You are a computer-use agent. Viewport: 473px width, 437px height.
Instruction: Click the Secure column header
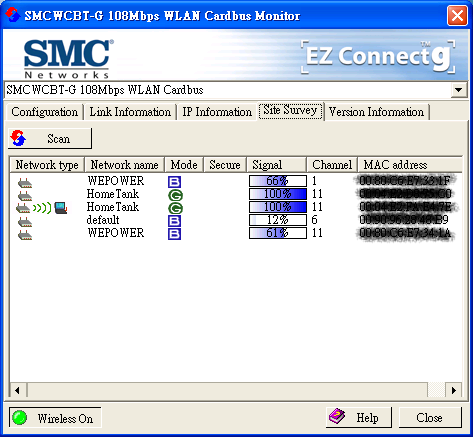coord(225,165)
